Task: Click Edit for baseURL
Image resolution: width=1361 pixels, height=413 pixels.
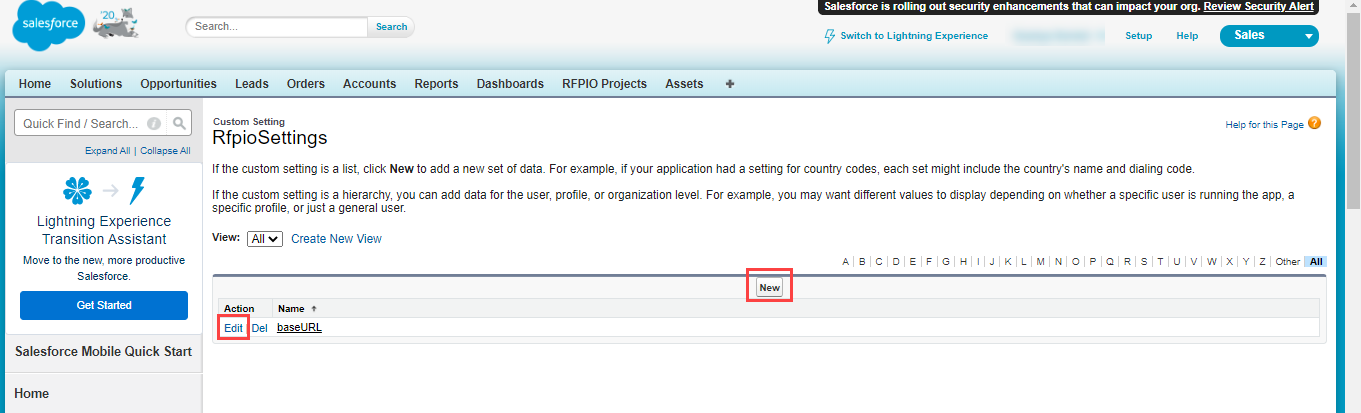Action: [233, 328]
